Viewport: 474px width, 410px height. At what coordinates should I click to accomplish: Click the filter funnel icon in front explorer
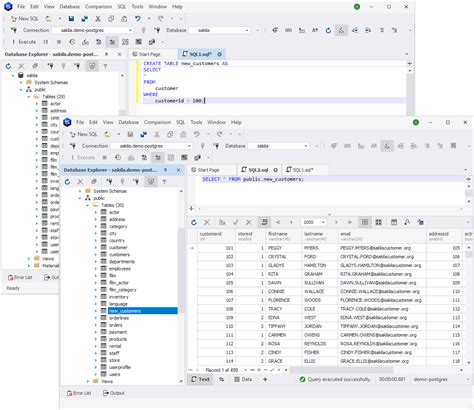coord(164,182)
